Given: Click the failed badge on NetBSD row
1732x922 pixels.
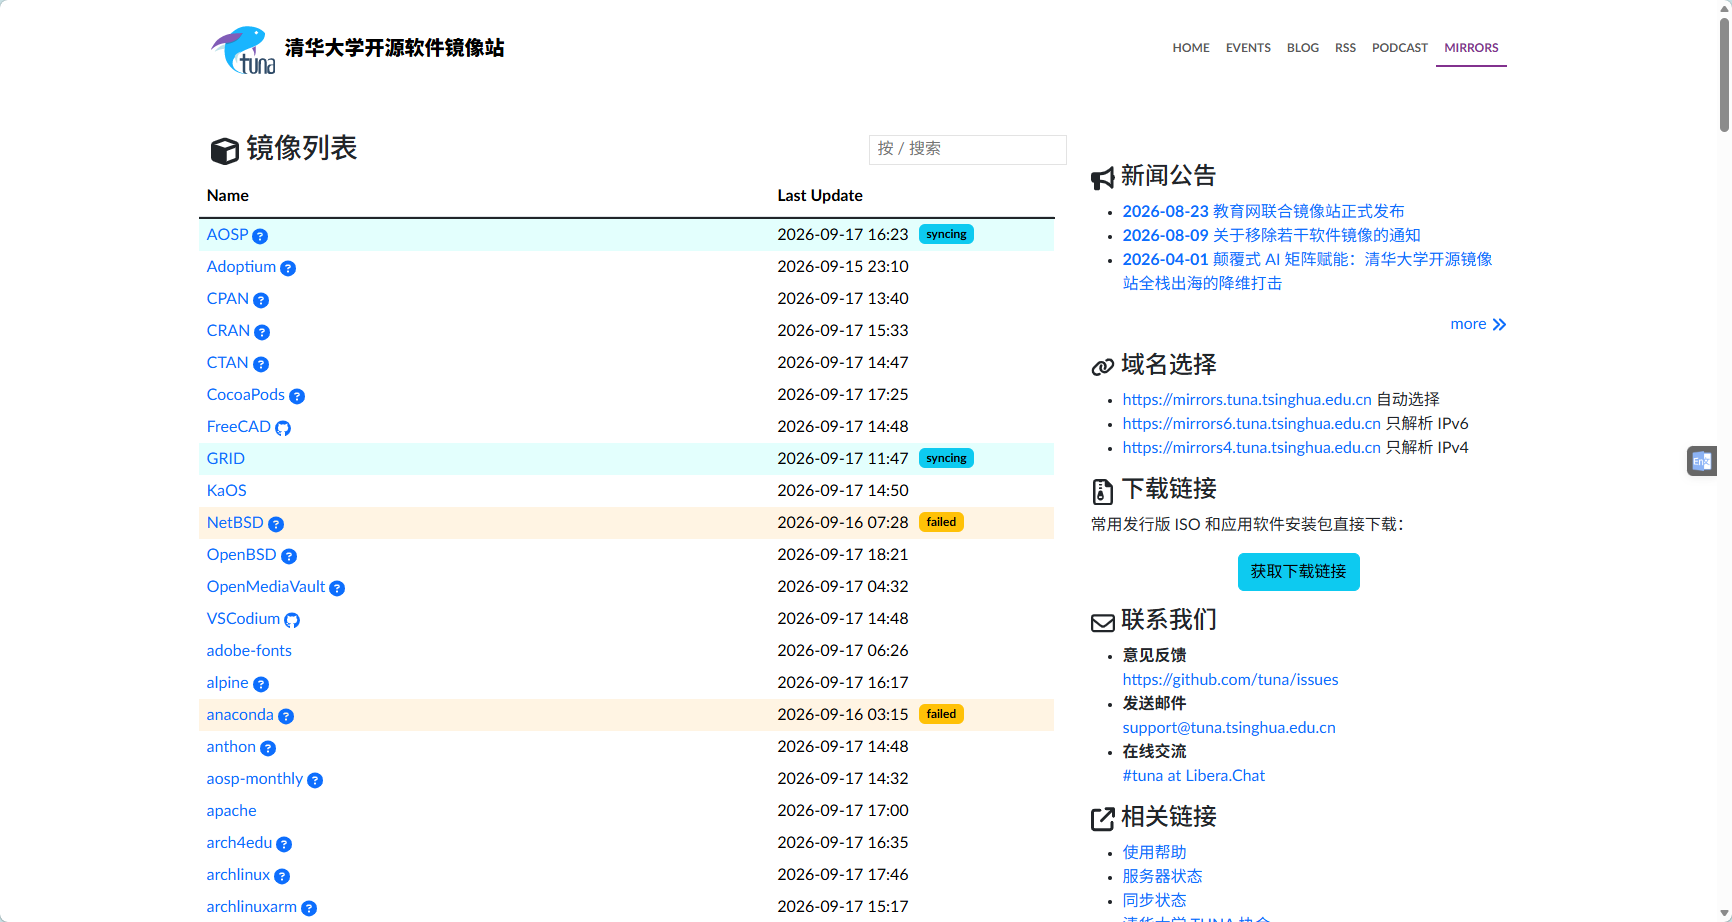Looking at the screenshot, I should coord(941,522).
